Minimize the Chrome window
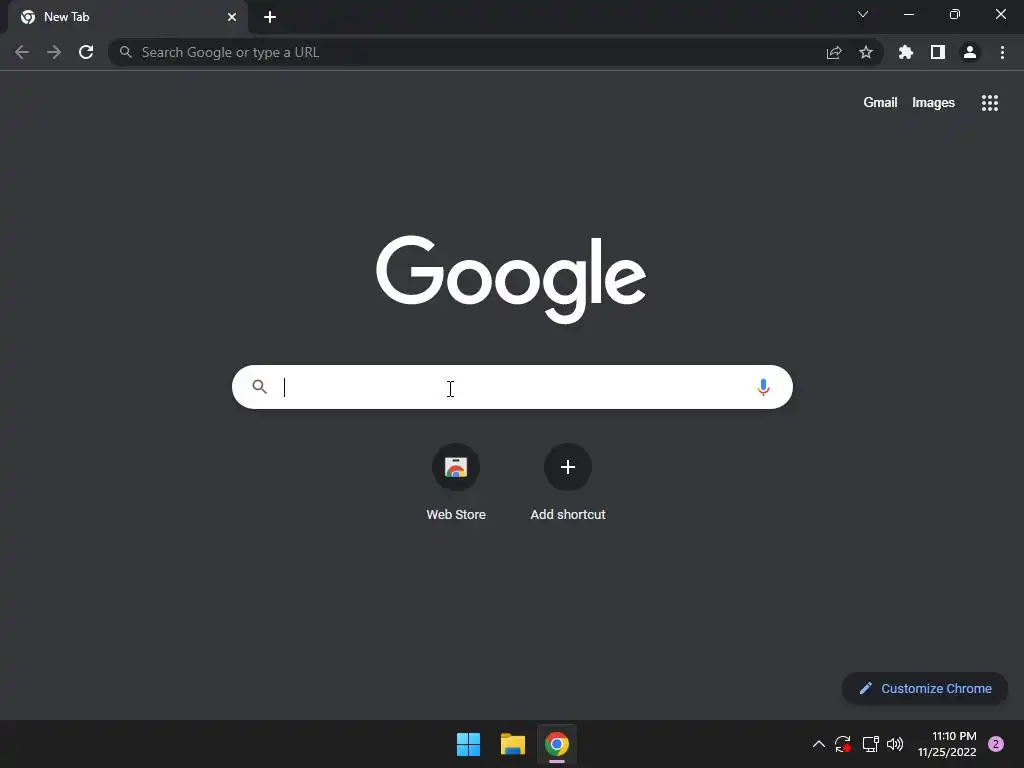The image size is (1024, 768). pyautogui.click(x=909, y=14)
